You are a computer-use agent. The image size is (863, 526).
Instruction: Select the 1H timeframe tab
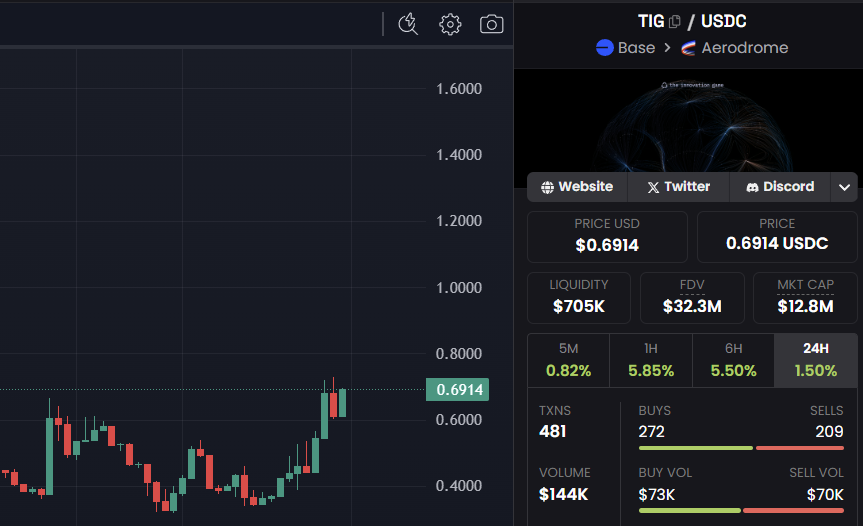pyautogui.click(x=651, y=360)
